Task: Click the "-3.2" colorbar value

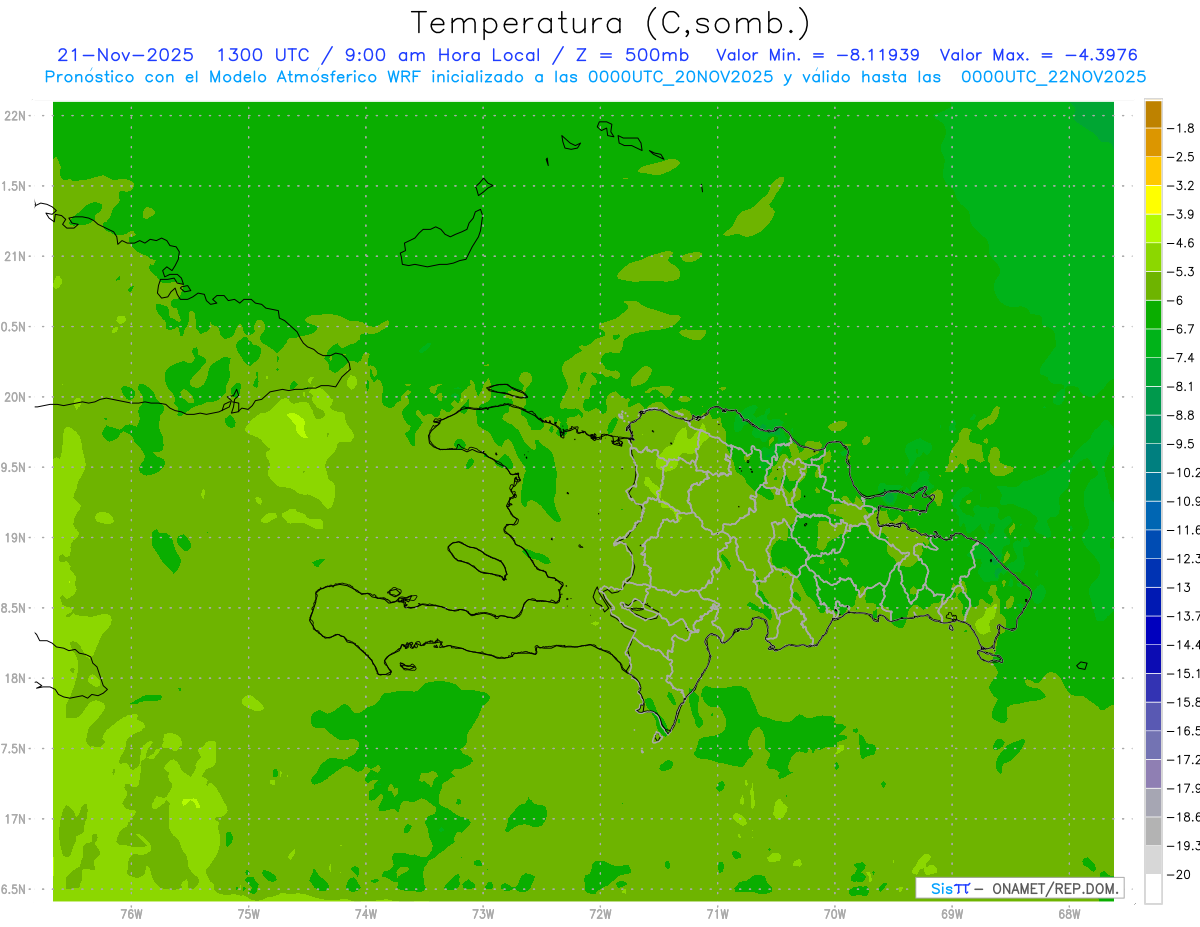Action: 1182,185
